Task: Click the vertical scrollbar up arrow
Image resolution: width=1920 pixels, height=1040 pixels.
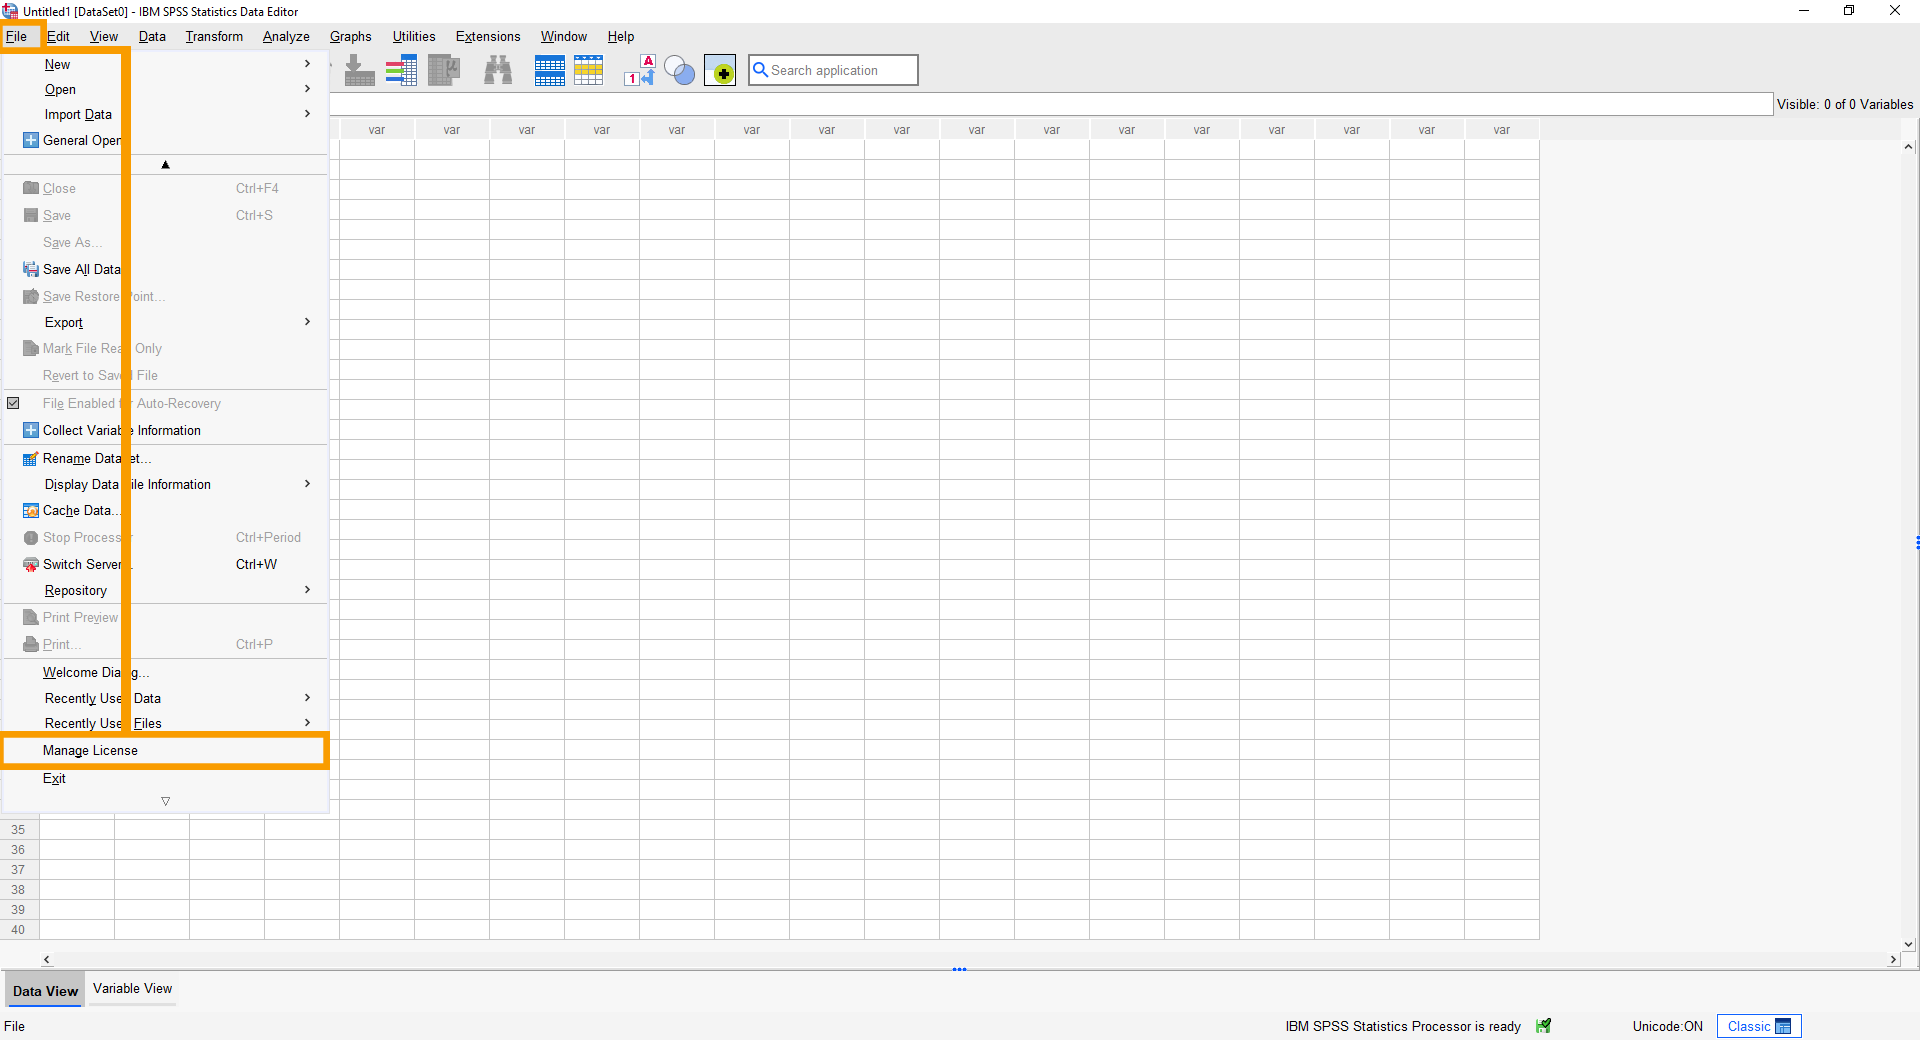Action: point(1908,147)
